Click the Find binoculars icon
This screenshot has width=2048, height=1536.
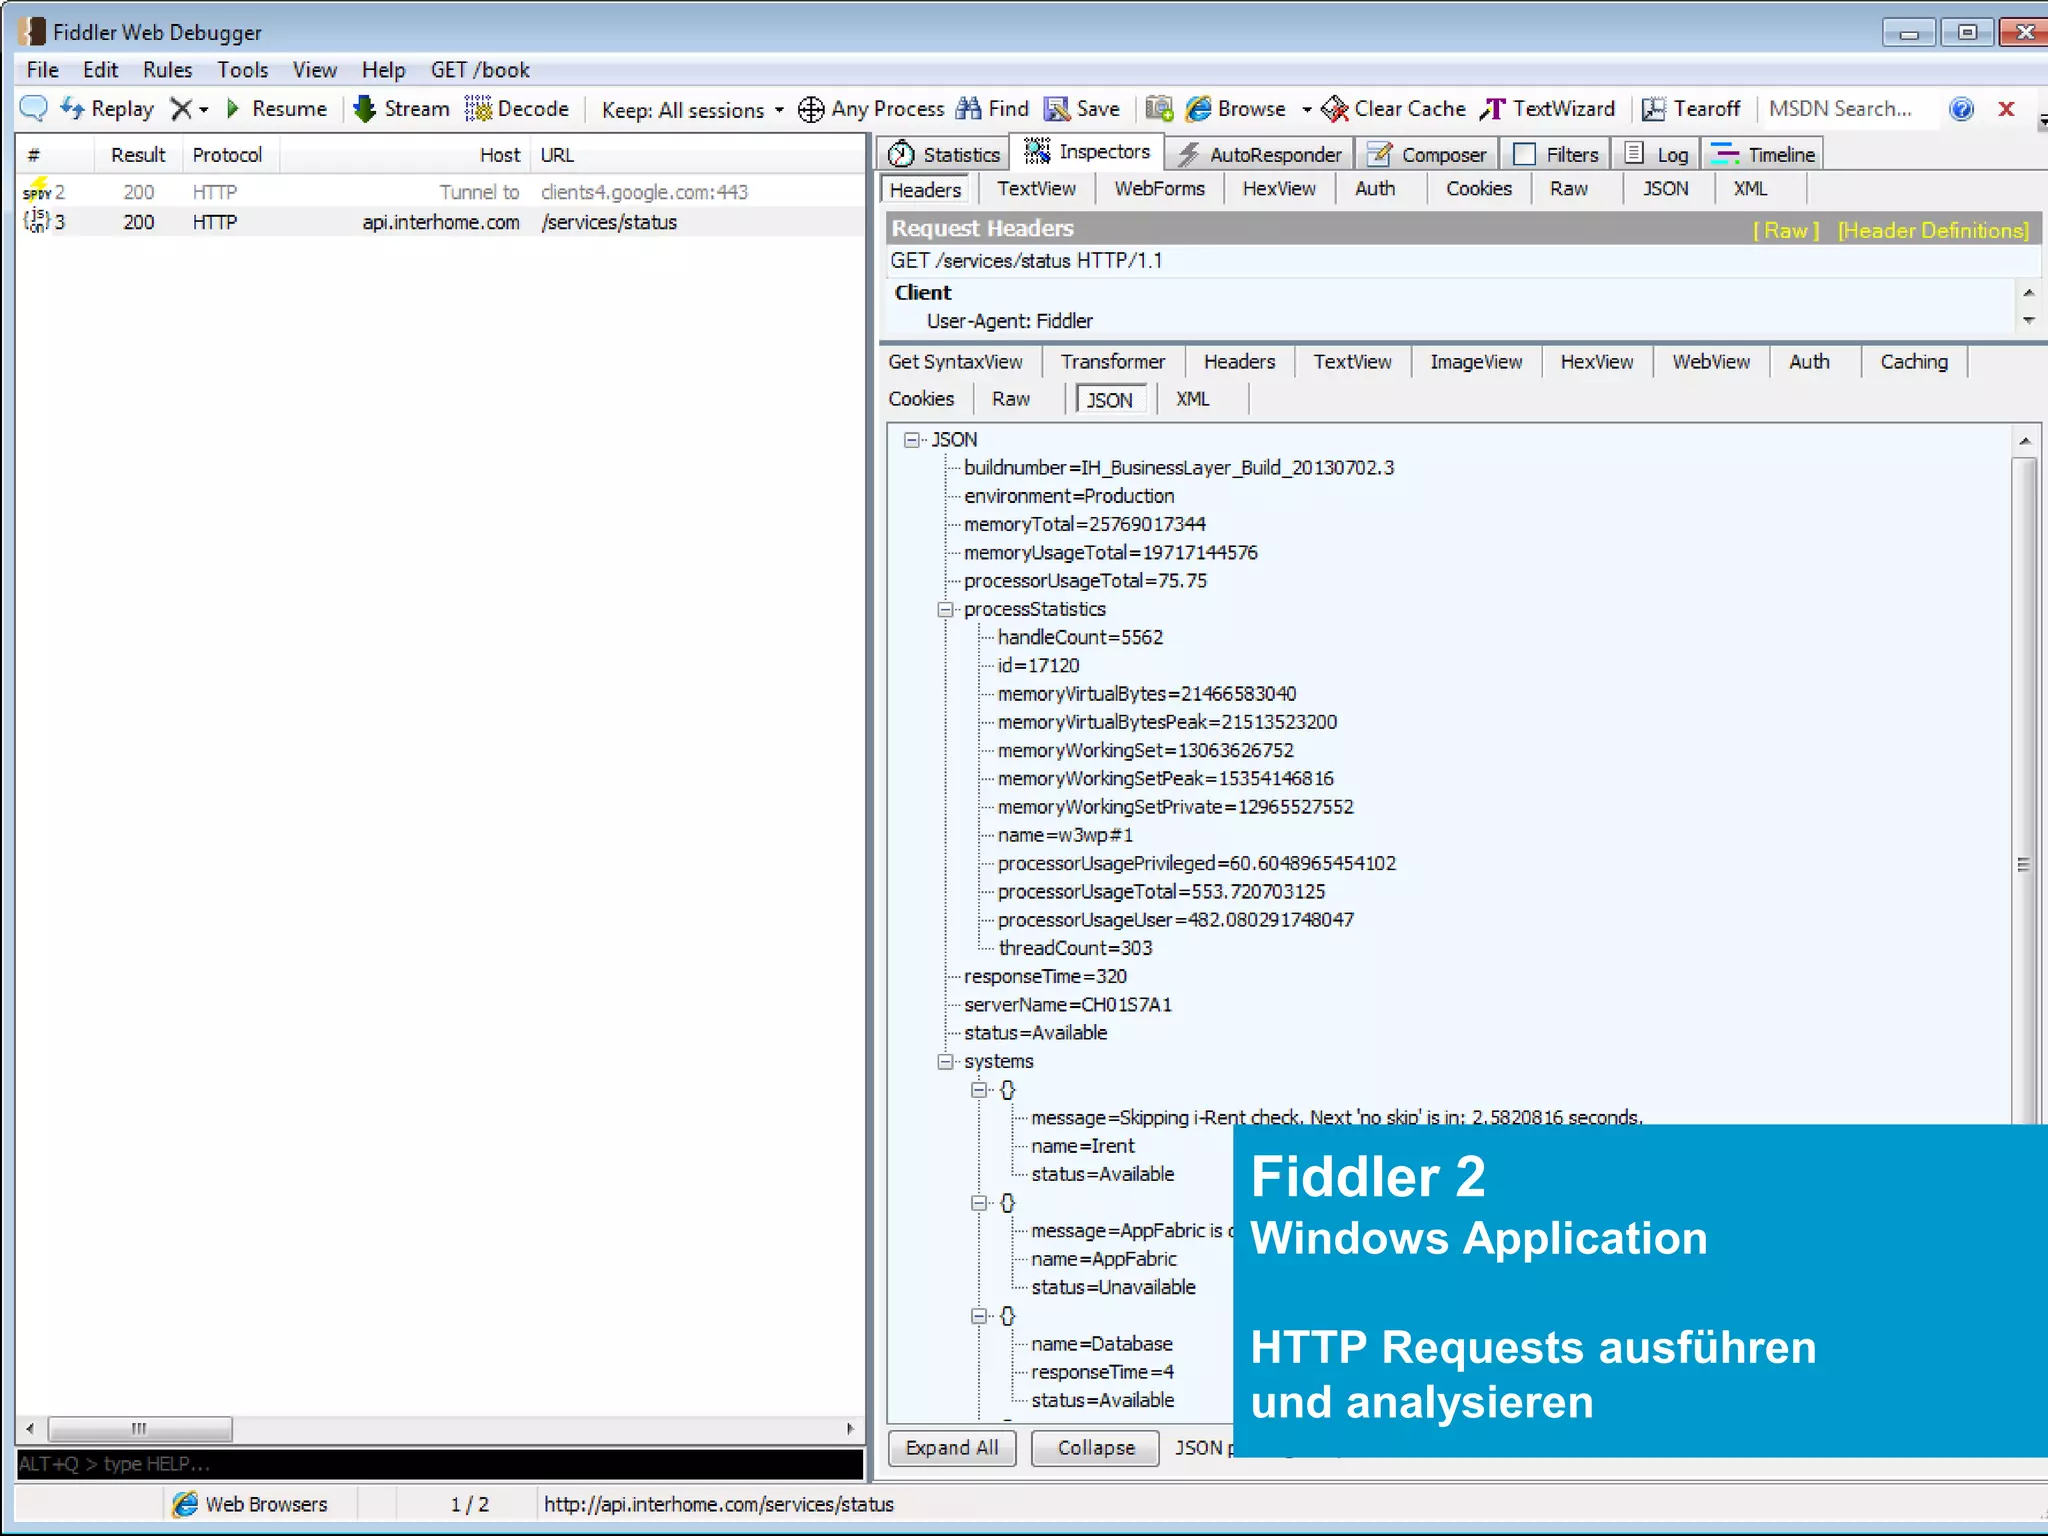[968, 108]
